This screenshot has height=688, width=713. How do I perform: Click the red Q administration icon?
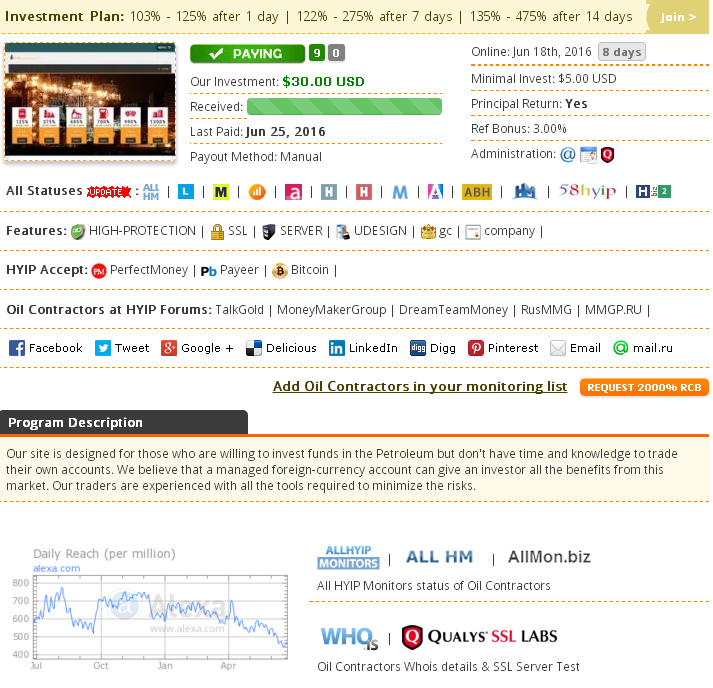coord(607,155)
